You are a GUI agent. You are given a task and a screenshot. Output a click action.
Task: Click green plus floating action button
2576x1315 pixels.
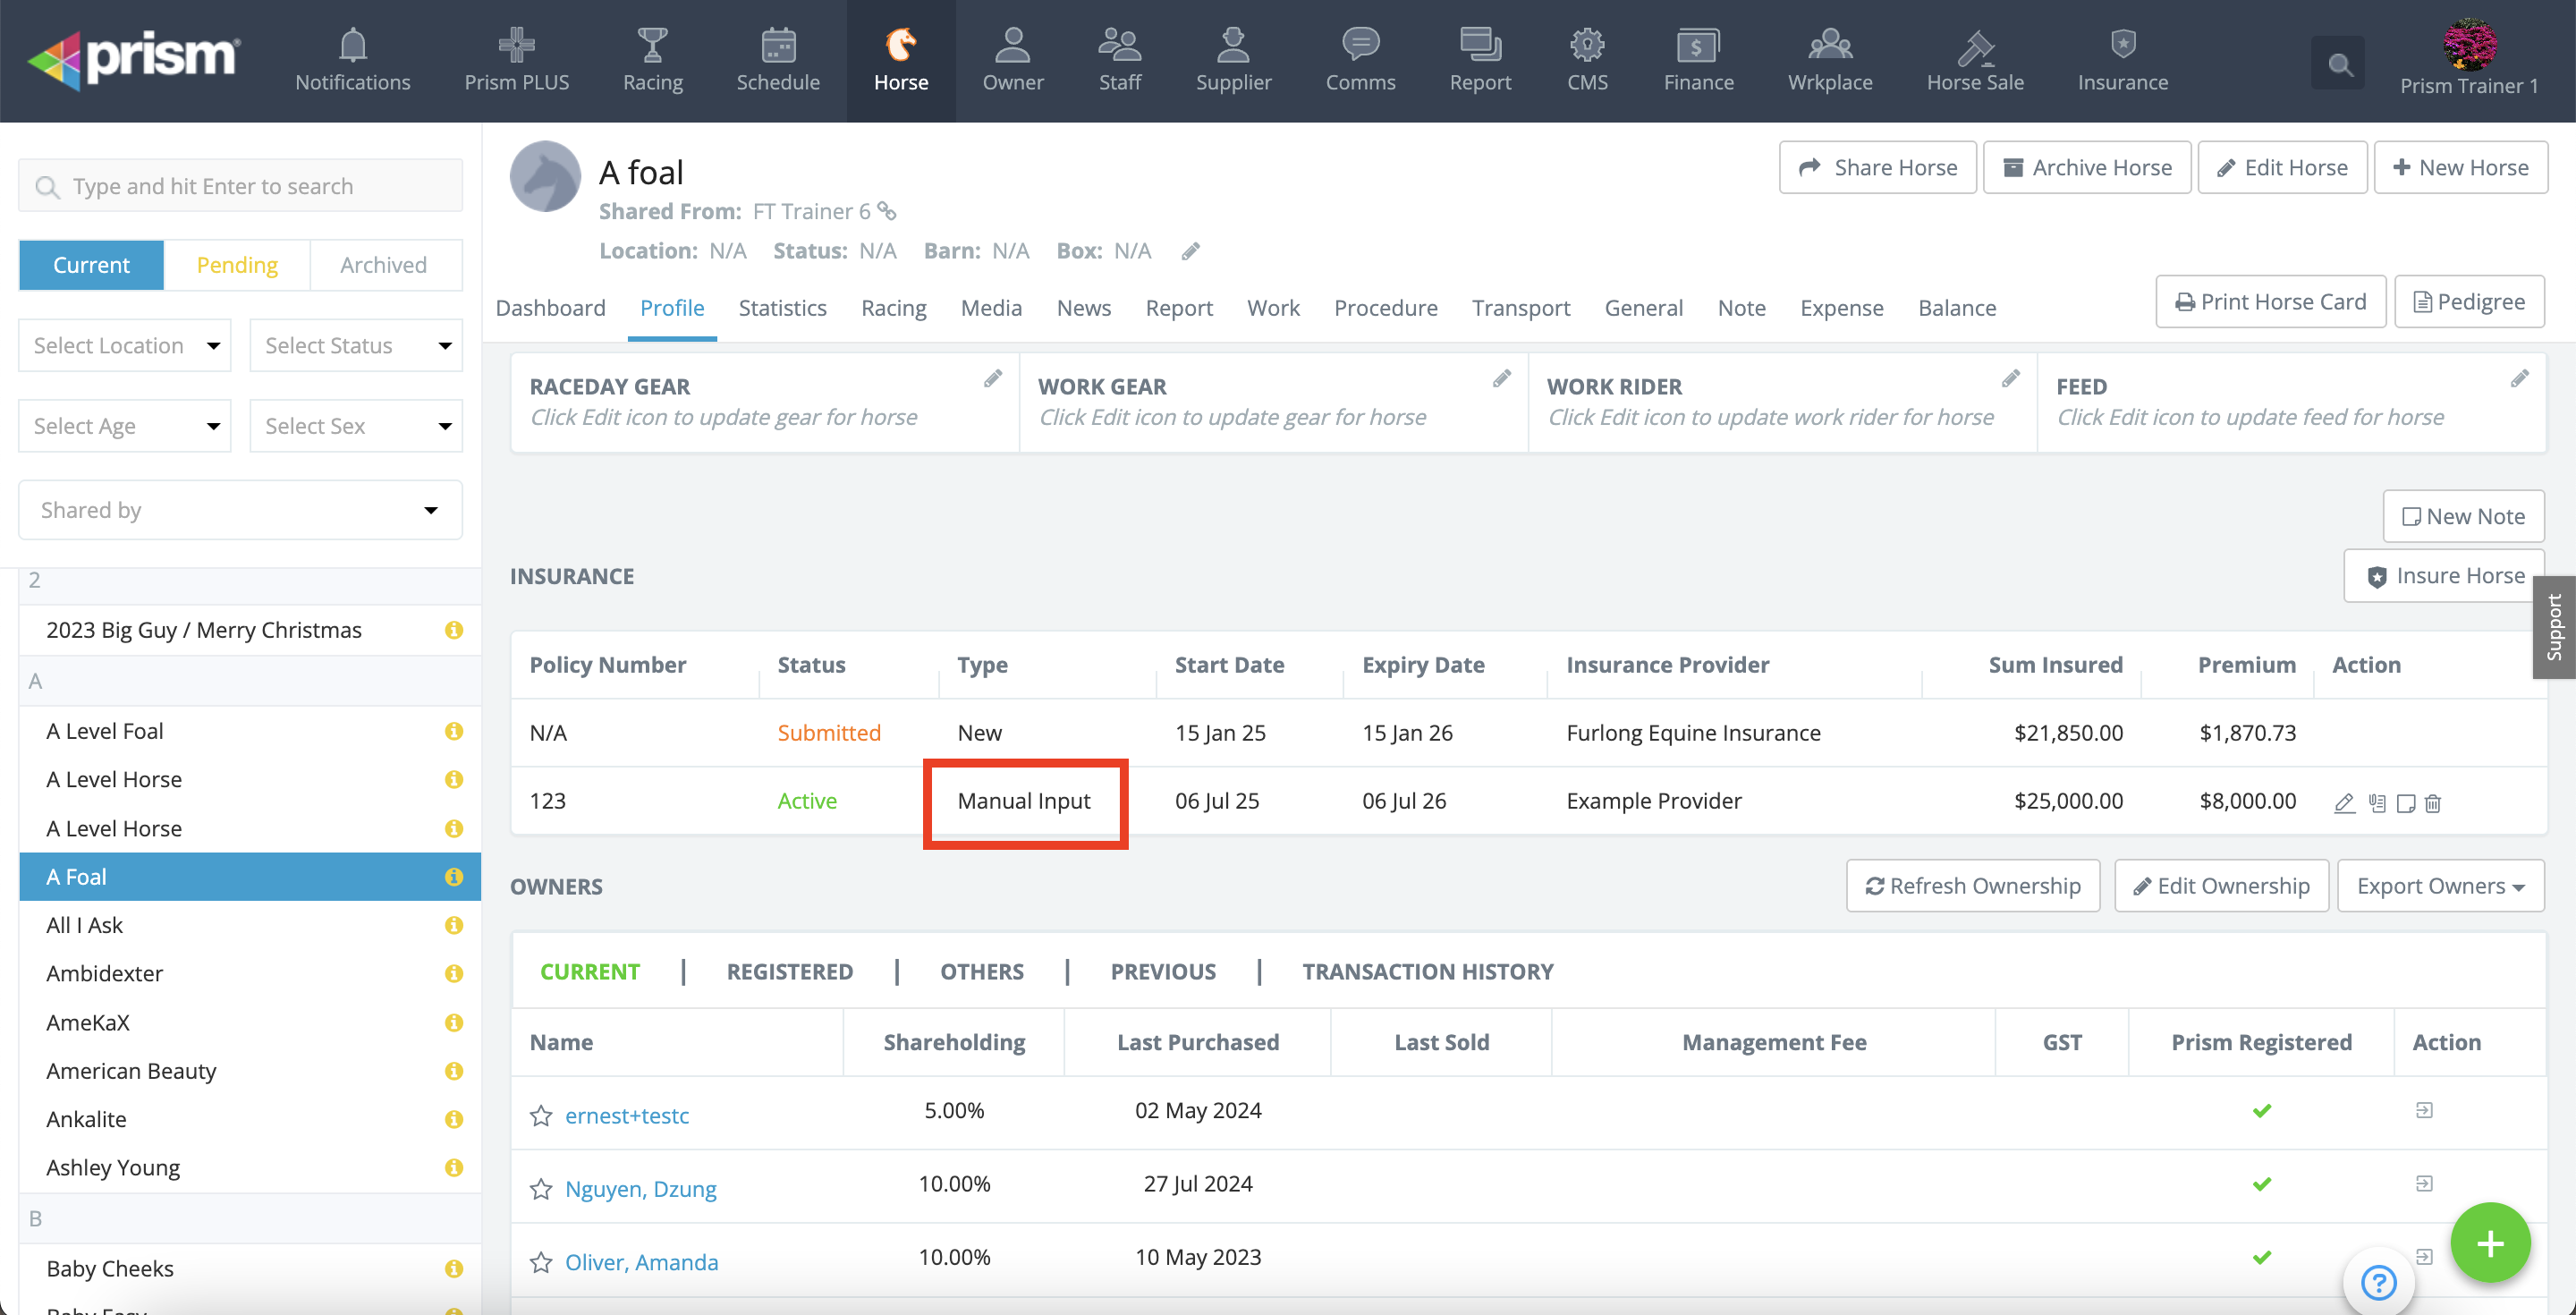(2489, 1243)
